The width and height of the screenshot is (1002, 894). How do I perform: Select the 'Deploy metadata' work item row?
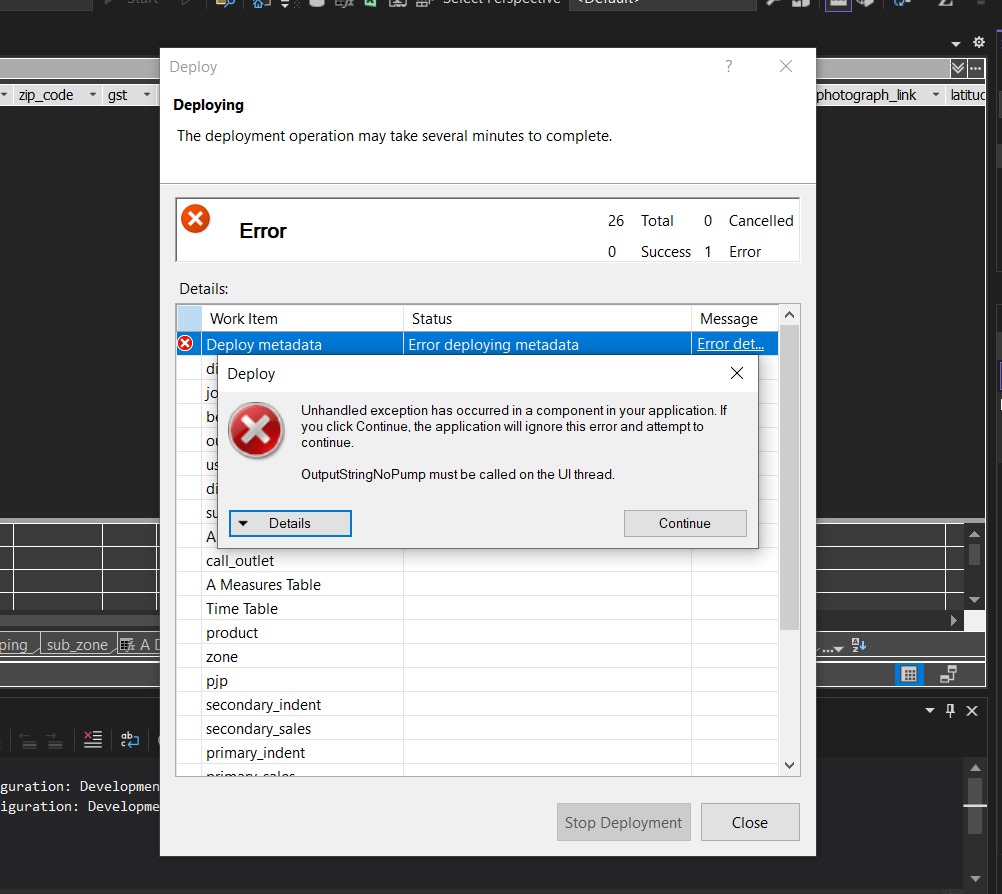point(477,344)
